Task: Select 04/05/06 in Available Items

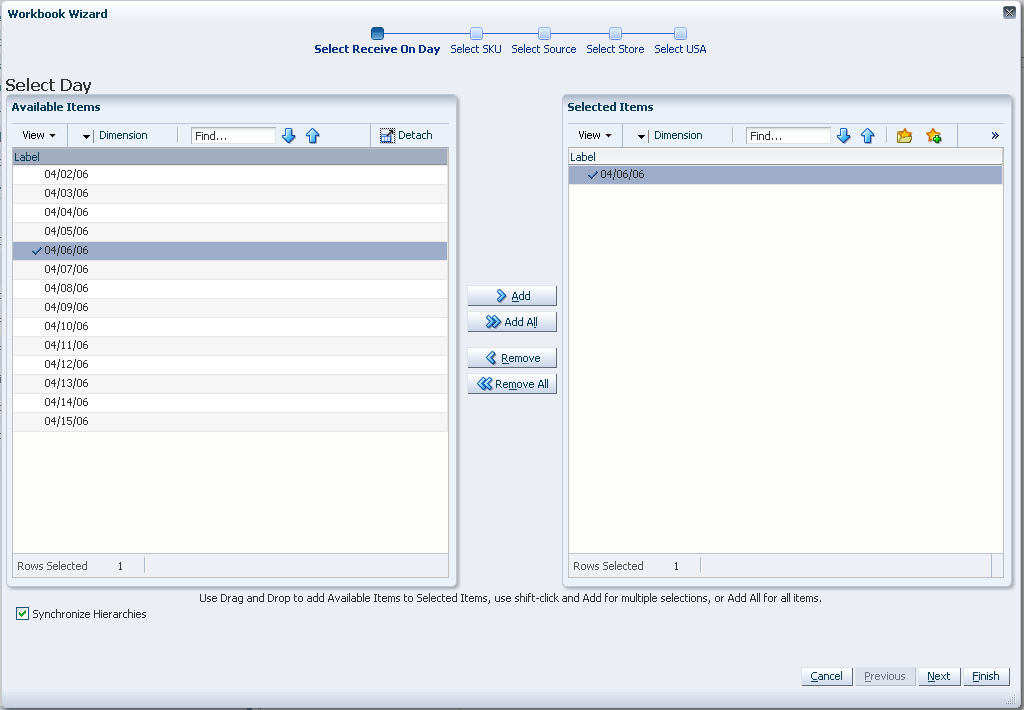Action: [x=230, y=231]
